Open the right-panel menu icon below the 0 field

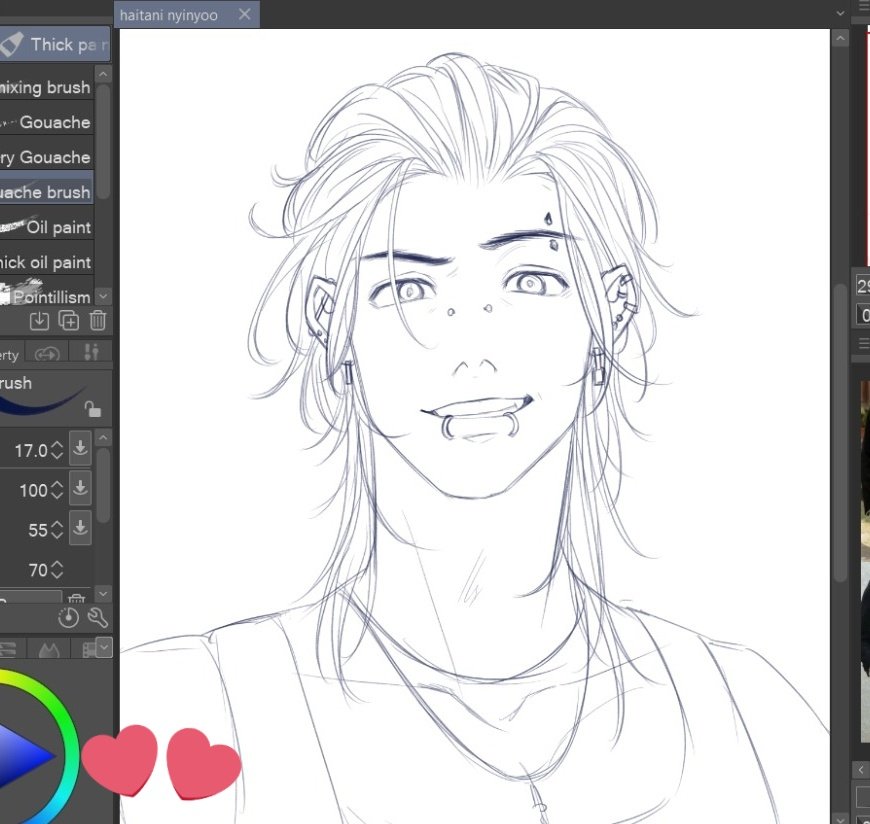tap(863, 344)
